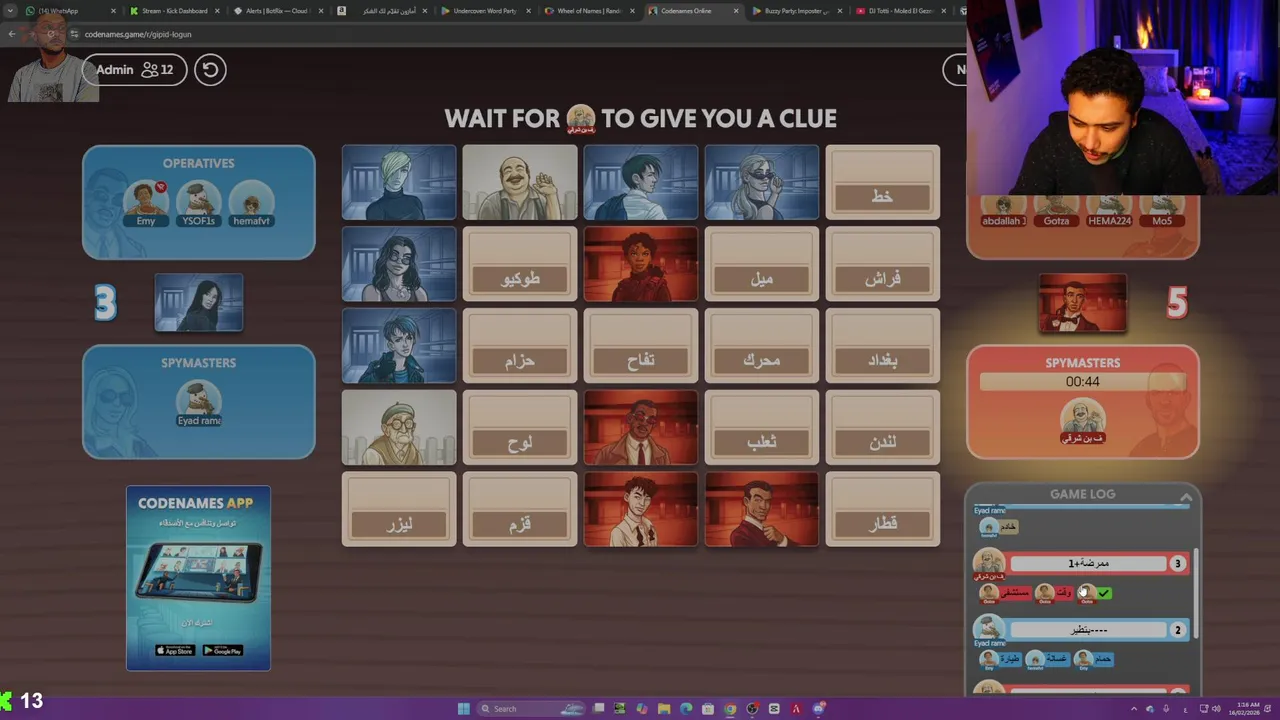Viewport: 1280px width, 720px height.
Task: Switch to Undercover Word Party tab
Action: (x=484, y=11)
